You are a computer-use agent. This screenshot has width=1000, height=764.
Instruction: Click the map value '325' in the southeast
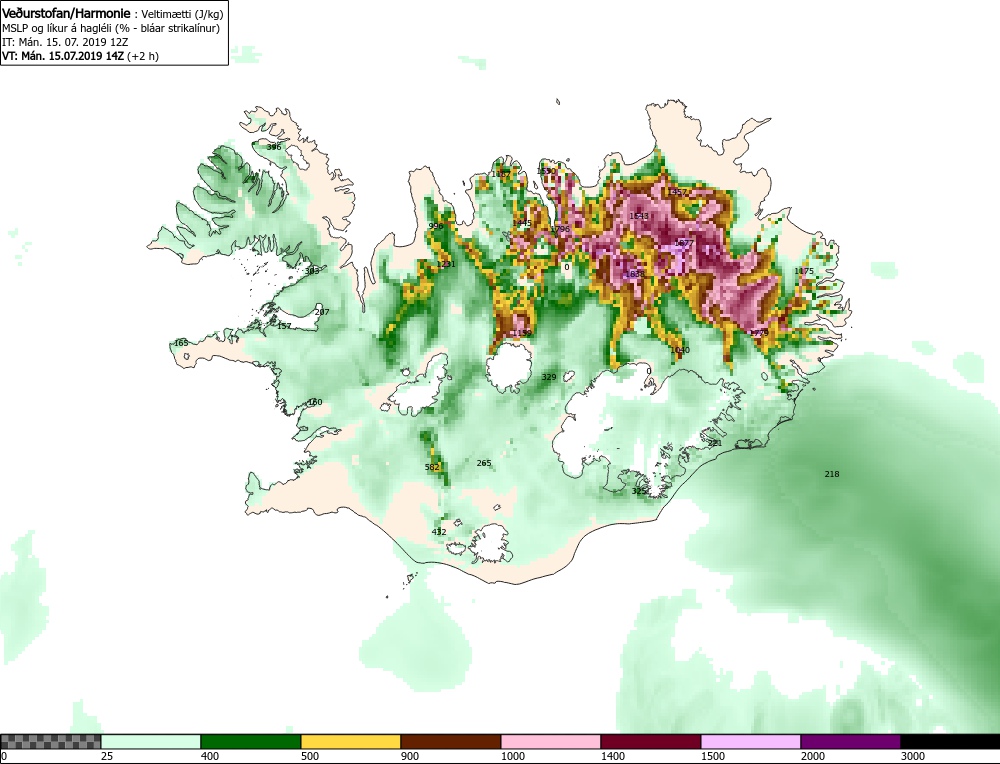pyautogui.click(x=639, y=491)
